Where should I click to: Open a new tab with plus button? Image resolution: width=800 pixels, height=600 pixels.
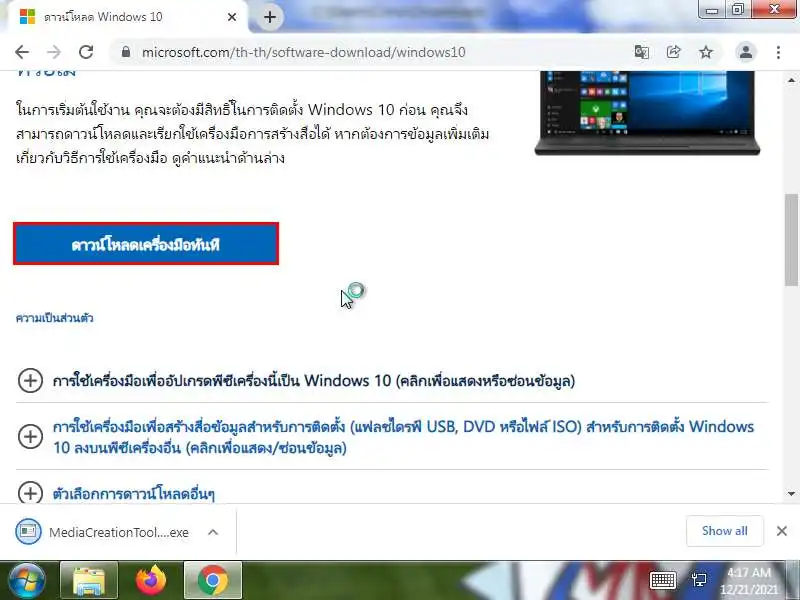(270, 17)
